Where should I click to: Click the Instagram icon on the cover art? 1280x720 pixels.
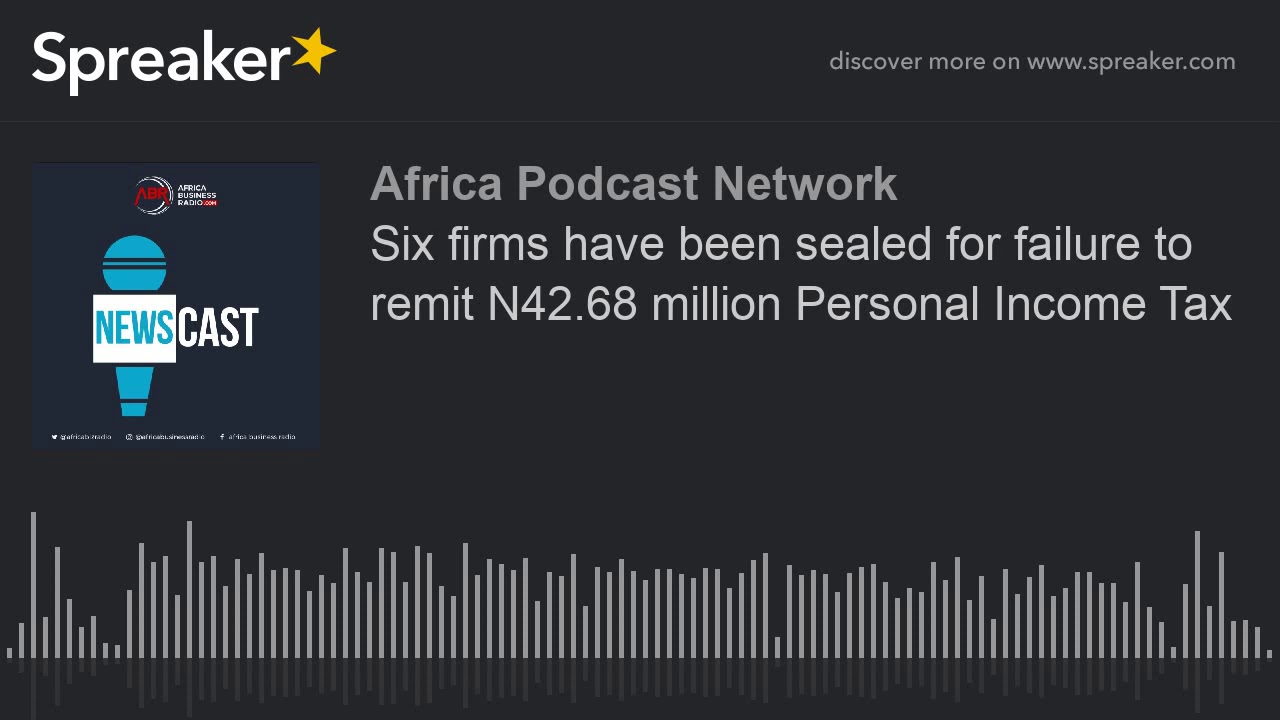(x=130, y=437)
